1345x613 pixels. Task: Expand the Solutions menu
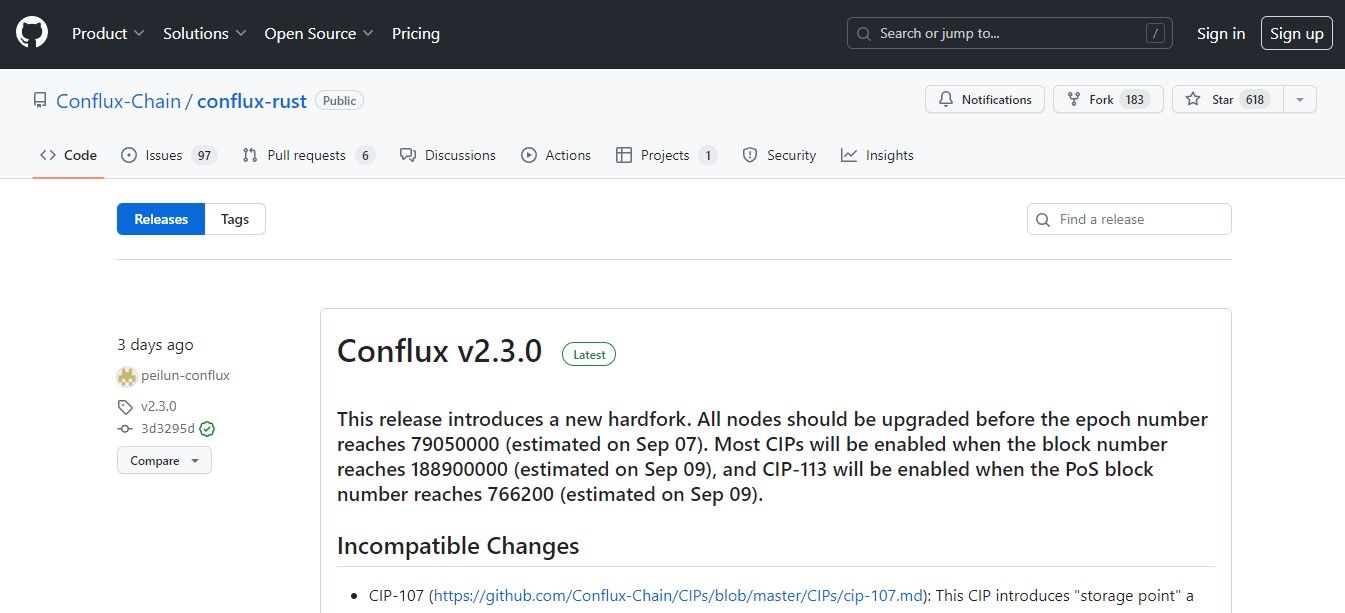205,33
